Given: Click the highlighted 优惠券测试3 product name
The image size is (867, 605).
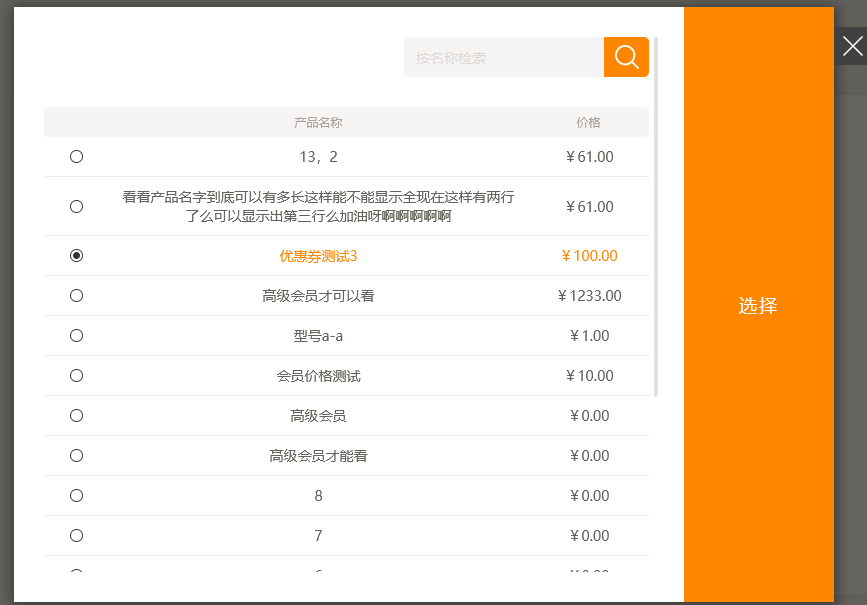Looking at the screenshot, I should pyautogui.click(x=318, y=256).
